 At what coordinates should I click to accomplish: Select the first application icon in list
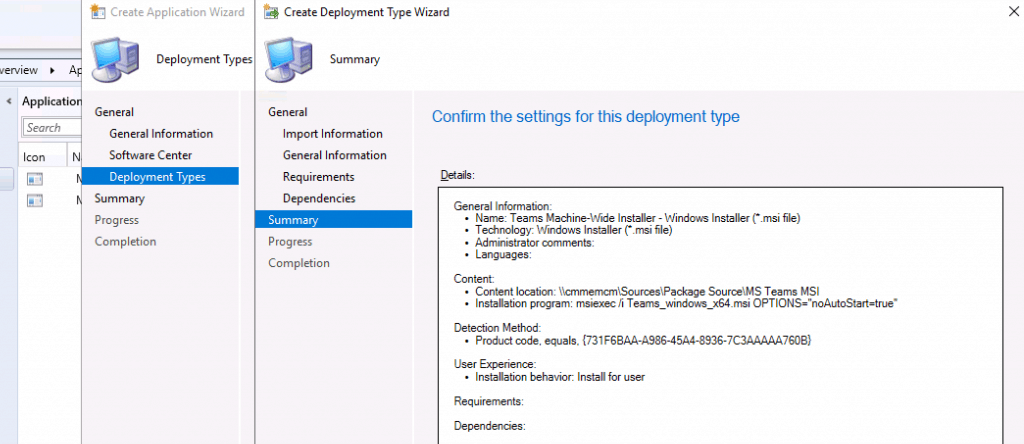tap(35, 180)
